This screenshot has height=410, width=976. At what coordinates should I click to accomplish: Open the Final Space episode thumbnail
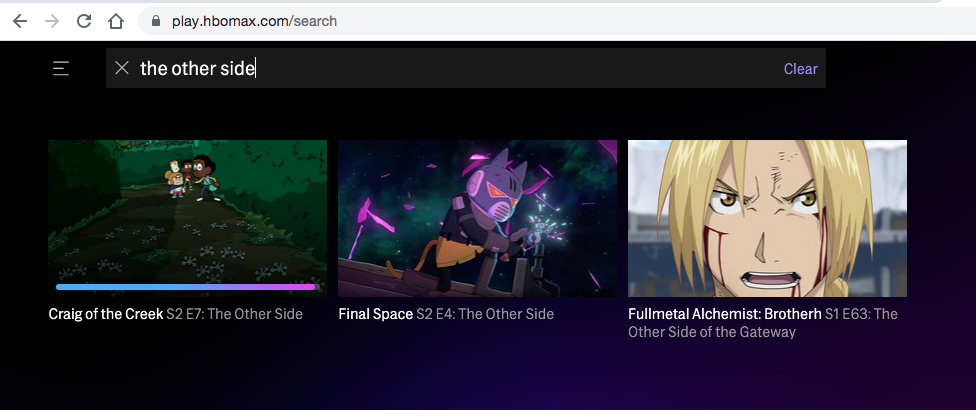click(x=477, y=218)
